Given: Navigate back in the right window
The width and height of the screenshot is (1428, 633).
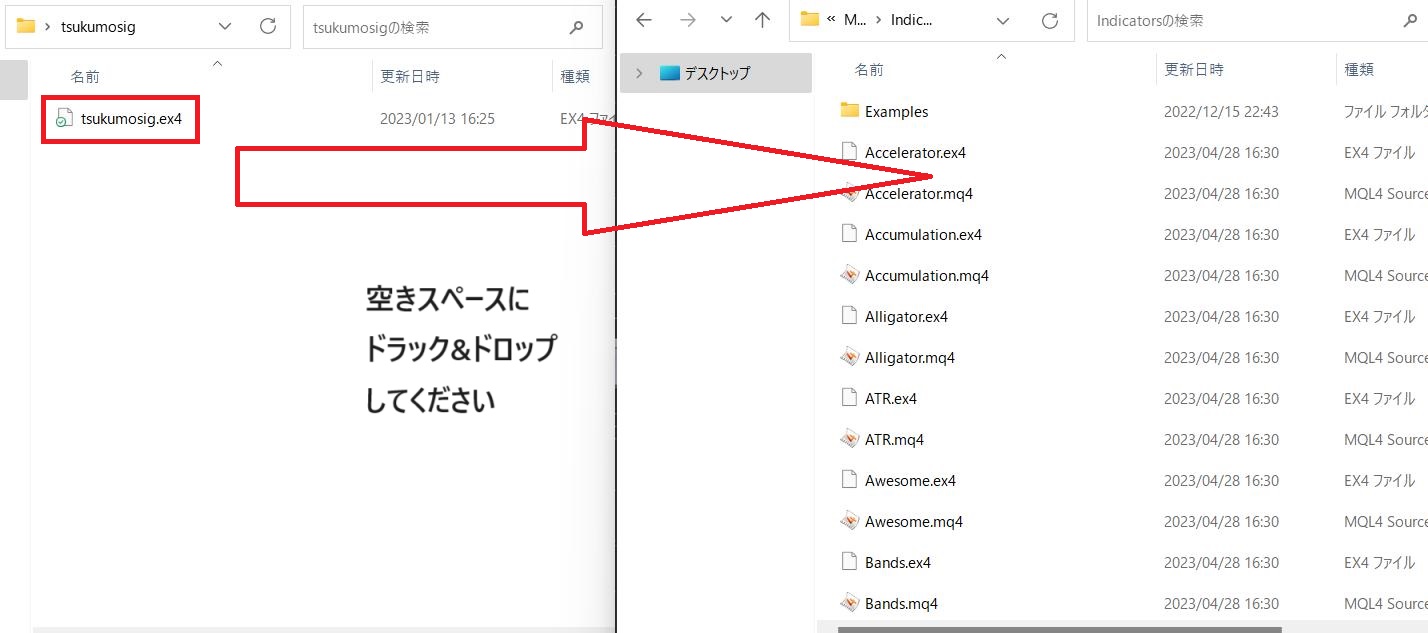Looking at the screenshot, I should point(644,20).
